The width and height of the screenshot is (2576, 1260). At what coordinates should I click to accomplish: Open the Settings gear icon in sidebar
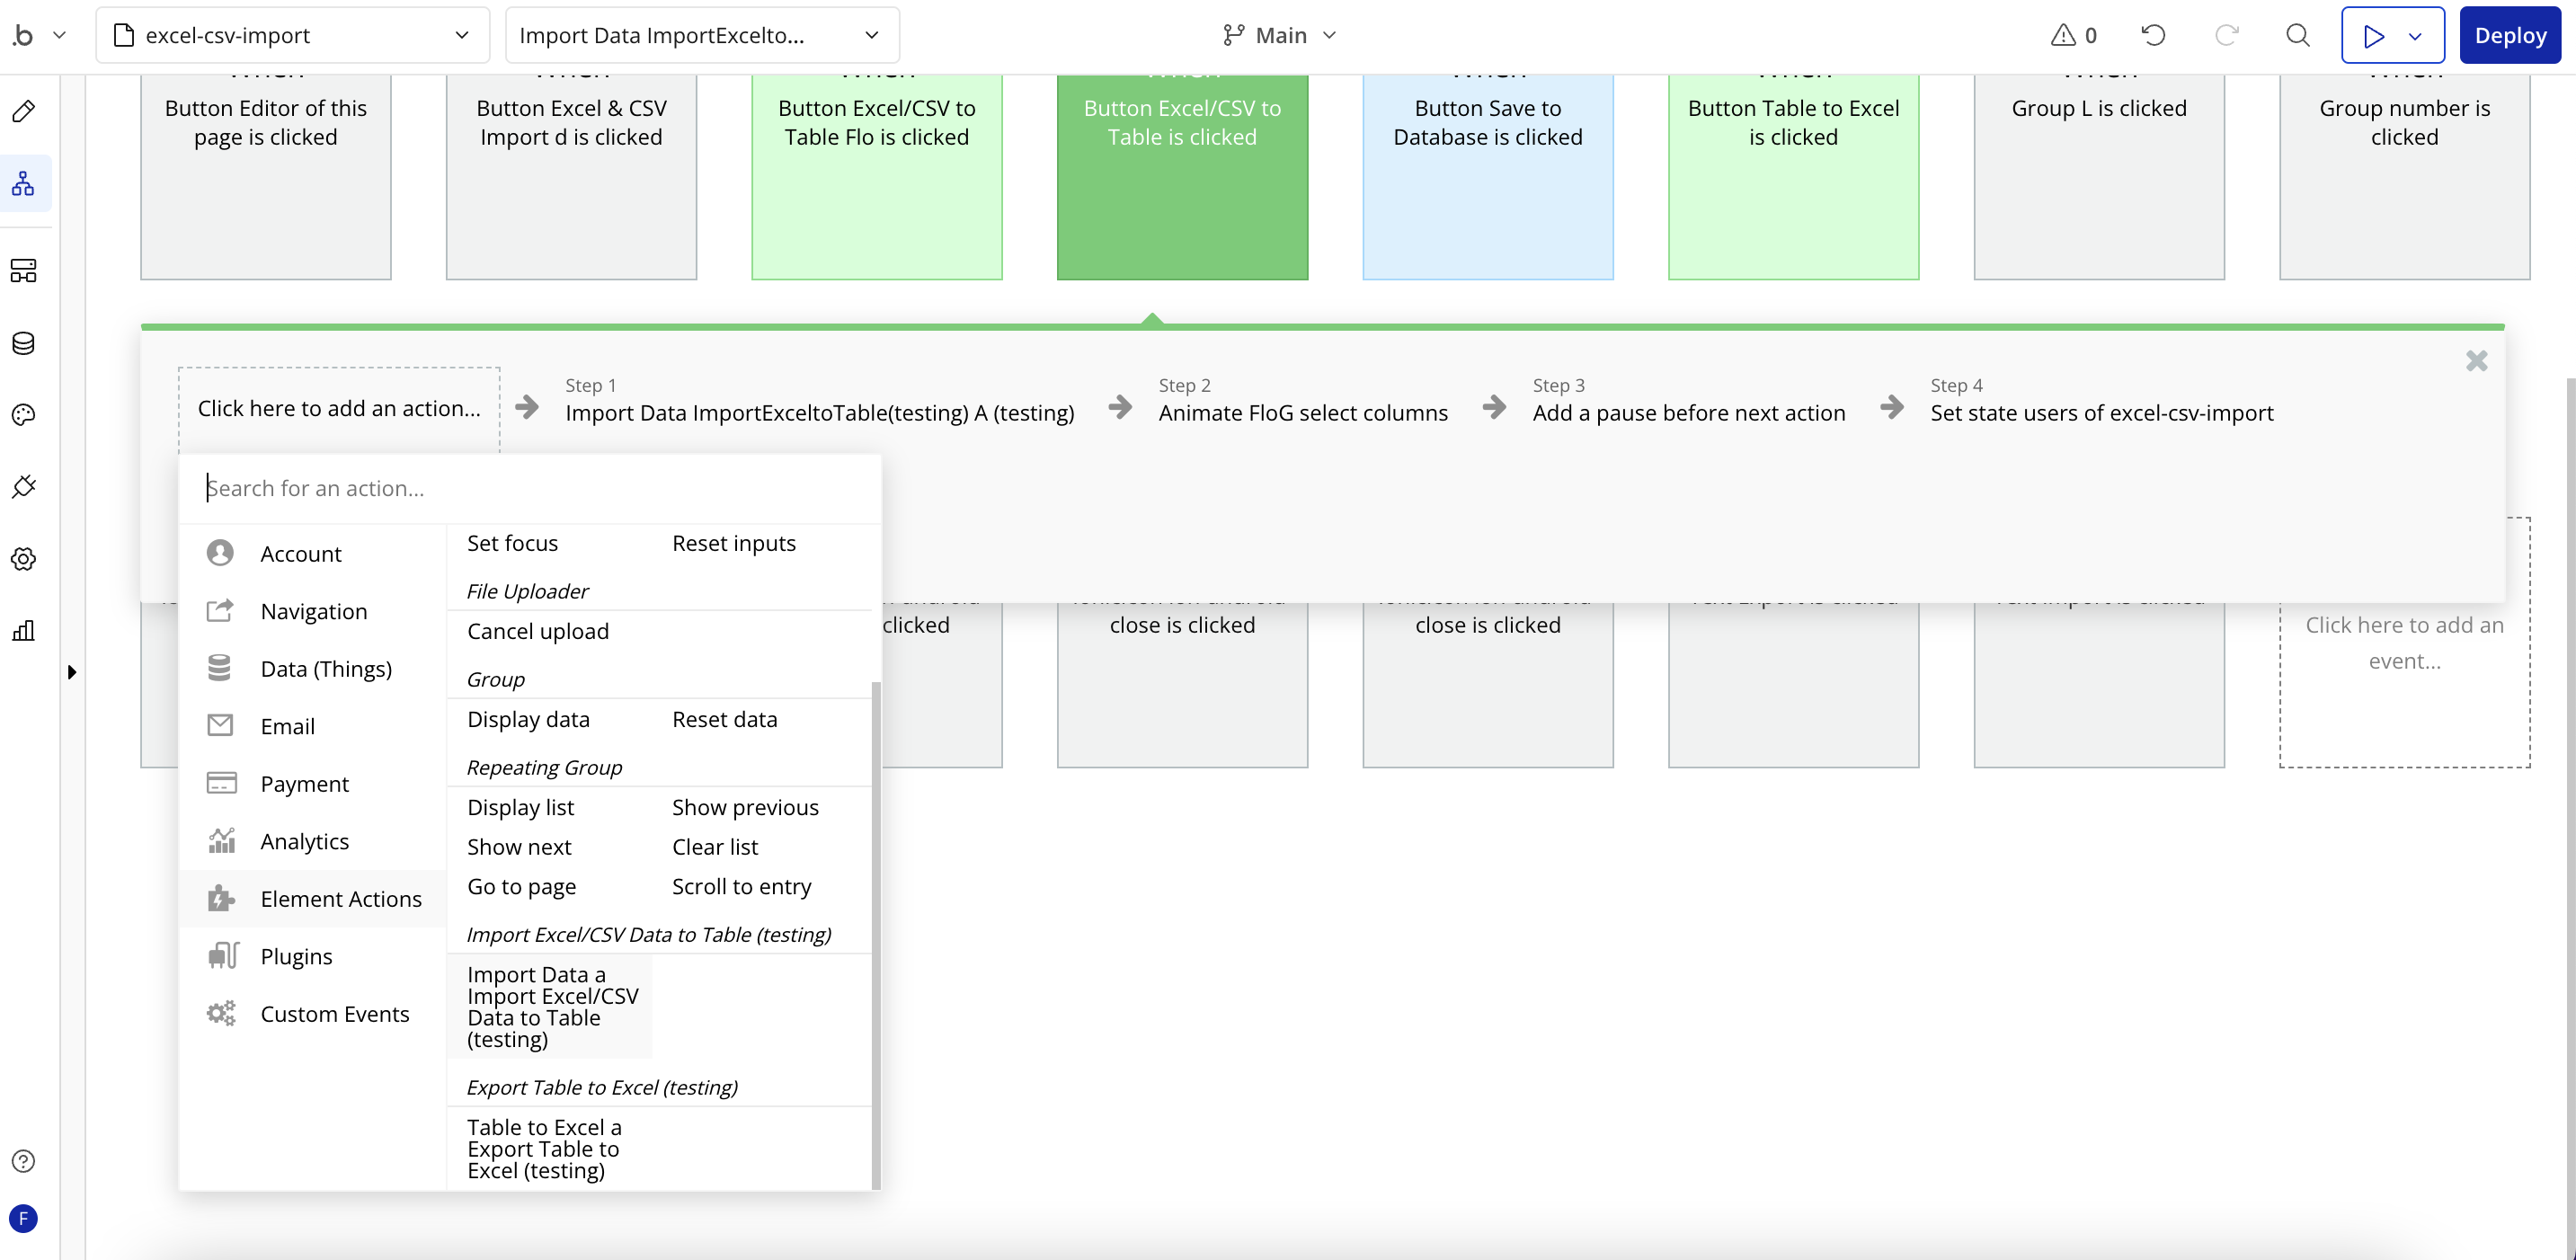click(x=24, y=559)
